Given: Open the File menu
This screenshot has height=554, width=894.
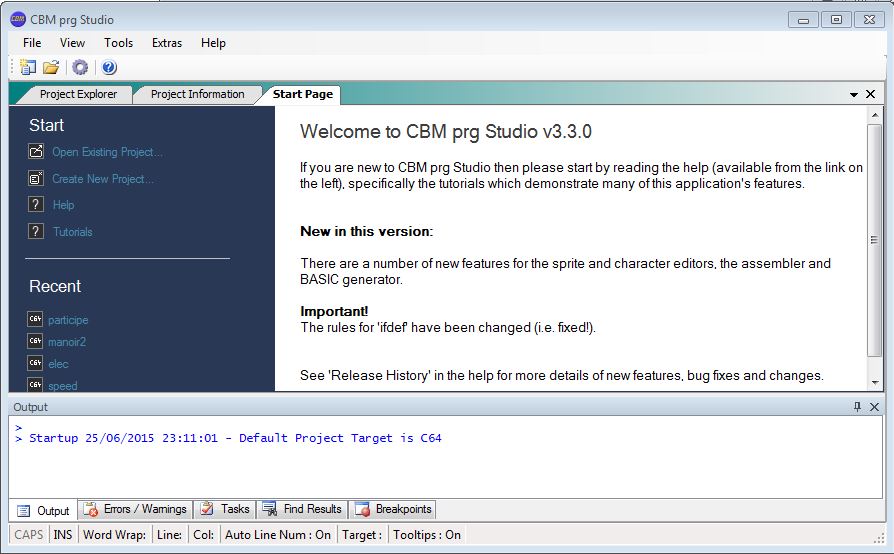Looking at the screenshot, I should [x=32, y=43].
